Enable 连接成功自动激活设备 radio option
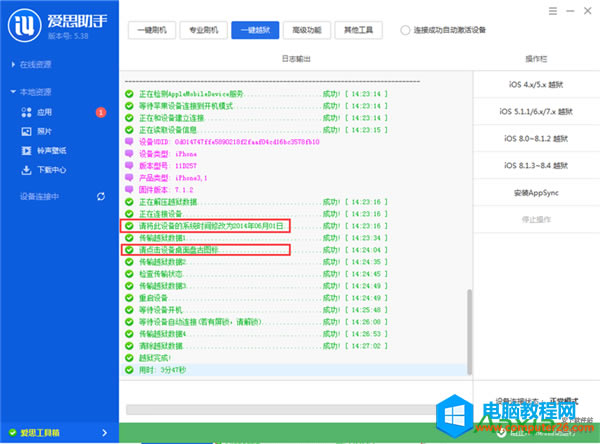600x444 pixels. 405,30
